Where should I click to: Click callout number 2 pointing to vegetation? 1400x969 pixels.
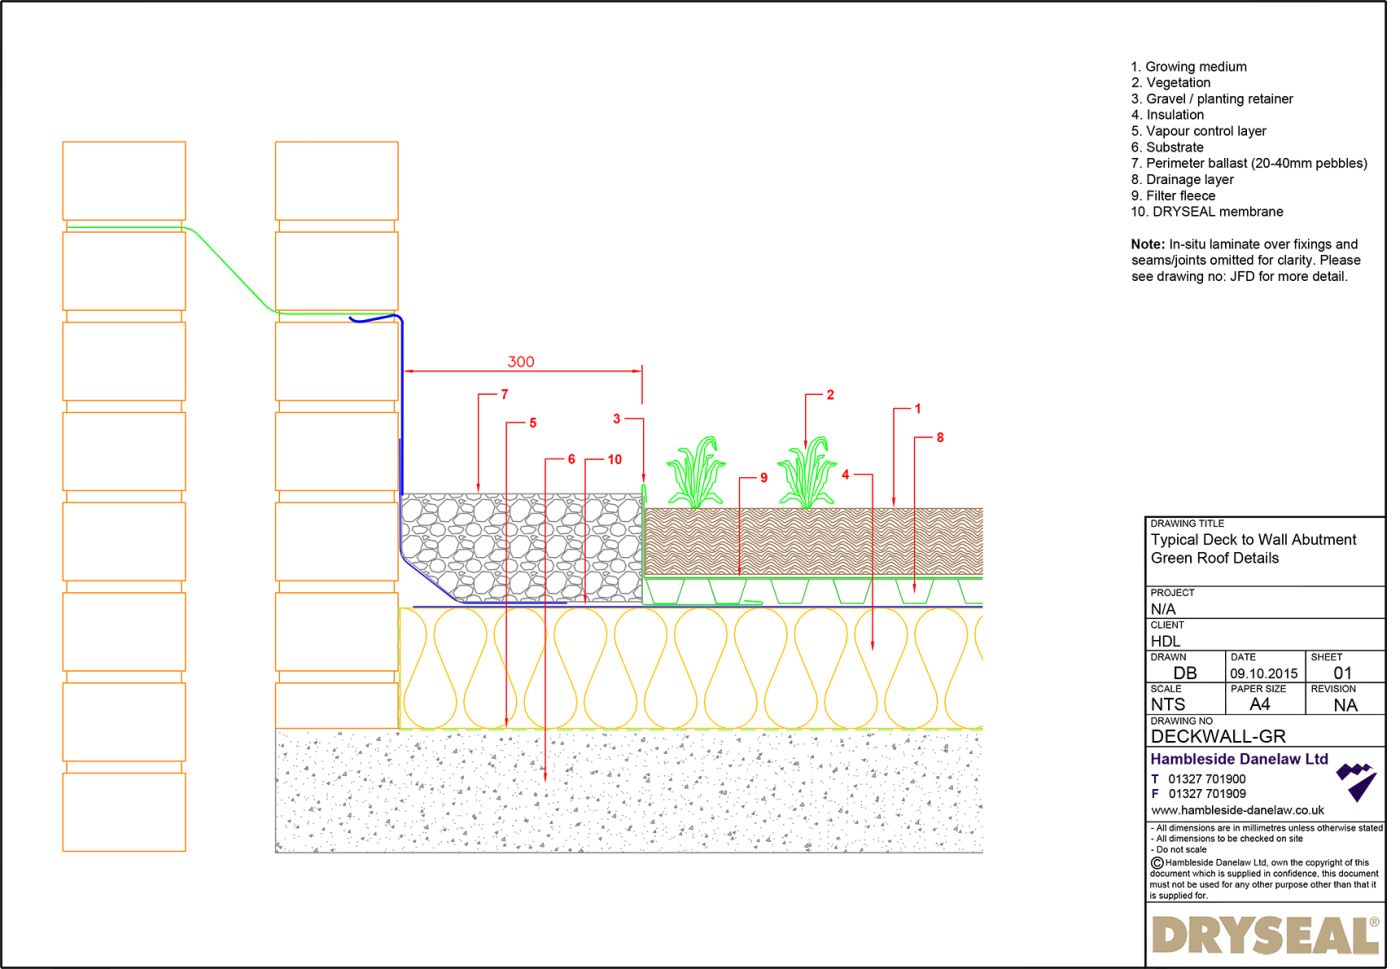pos(828,394)
